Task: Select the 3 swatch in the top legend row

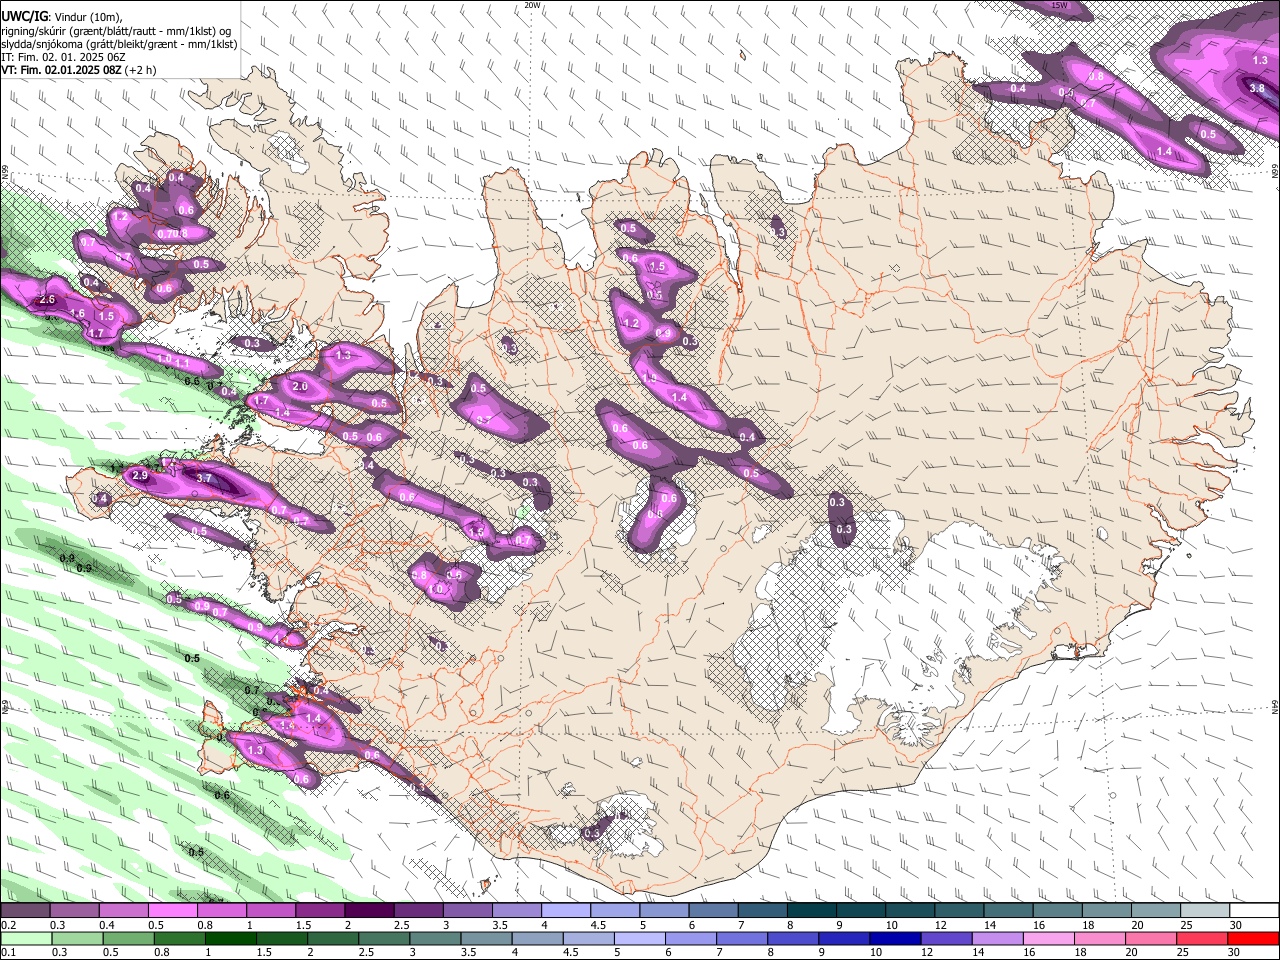Action: point(468,910)
